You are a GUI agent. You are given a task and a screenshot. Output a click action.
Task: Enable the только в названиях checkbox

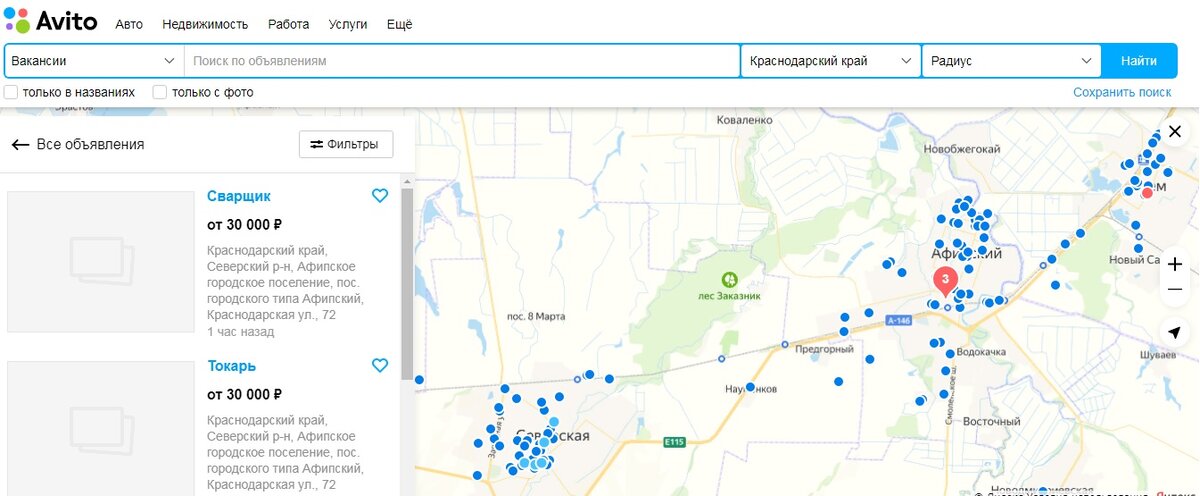[x=11, y=92]
